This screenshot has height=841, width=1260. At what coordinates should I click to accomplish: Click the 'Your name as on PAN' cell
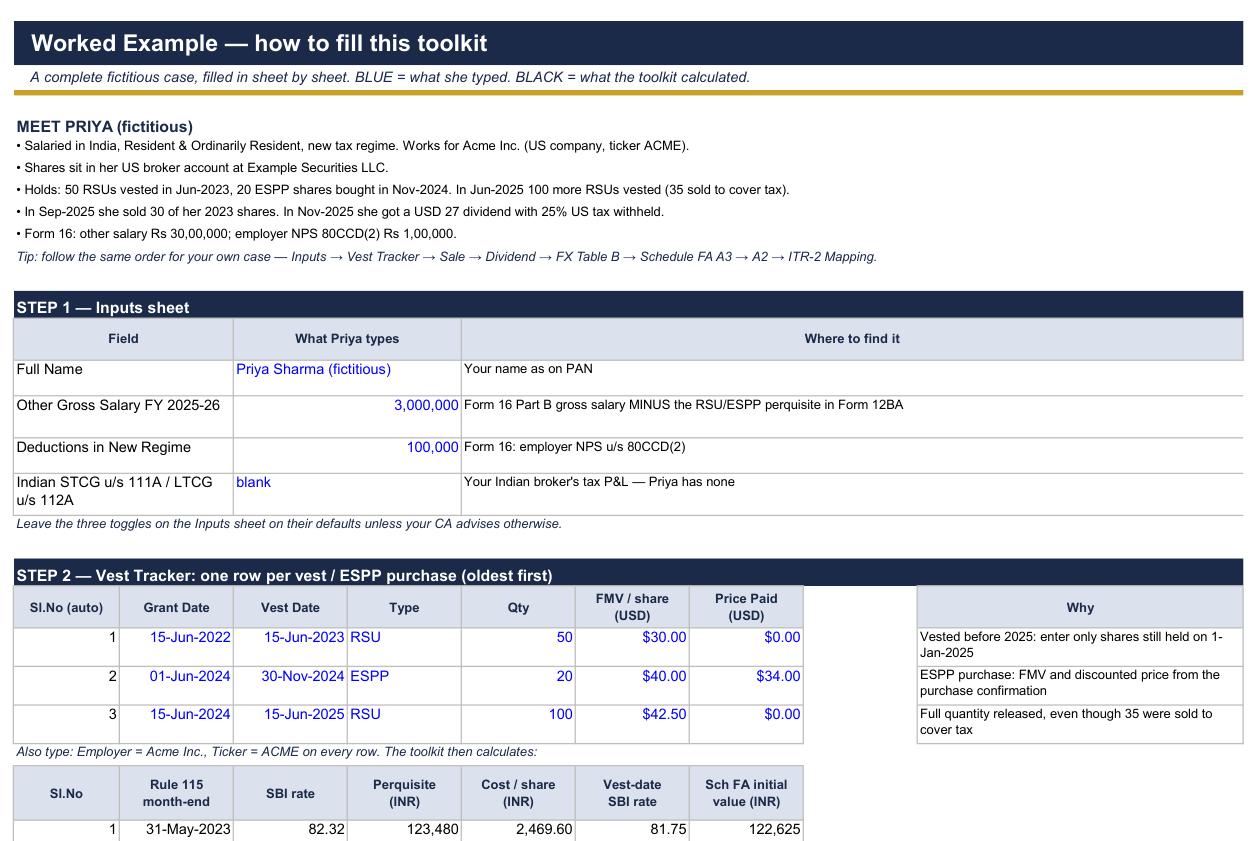[852, 378]
